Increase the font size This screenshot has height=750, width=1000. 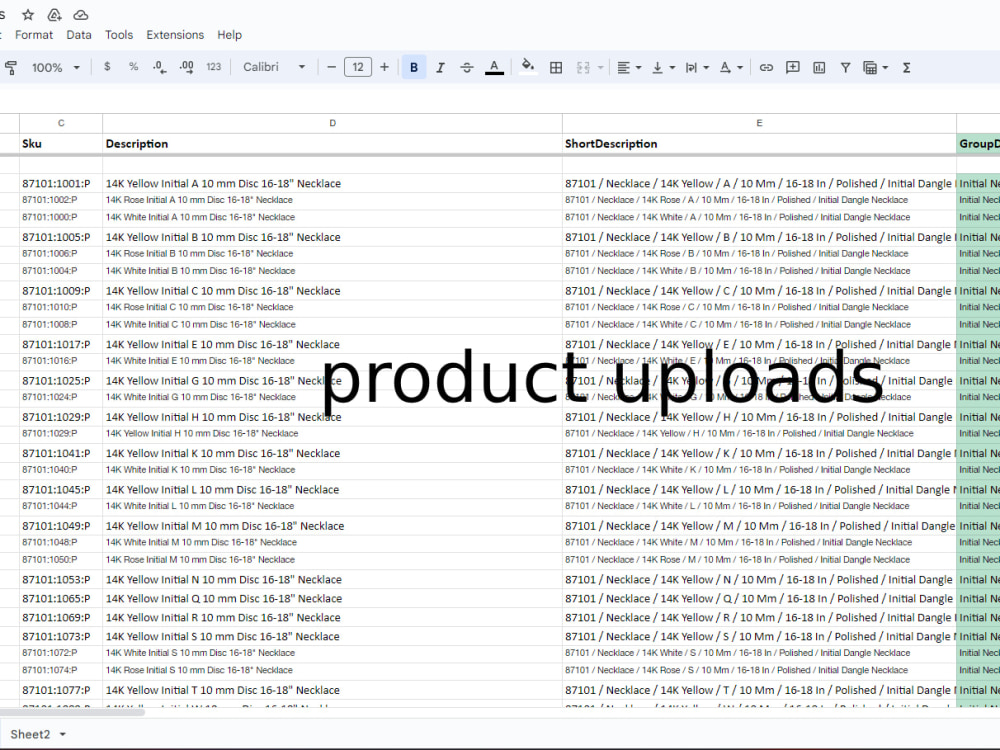(384, 67)
